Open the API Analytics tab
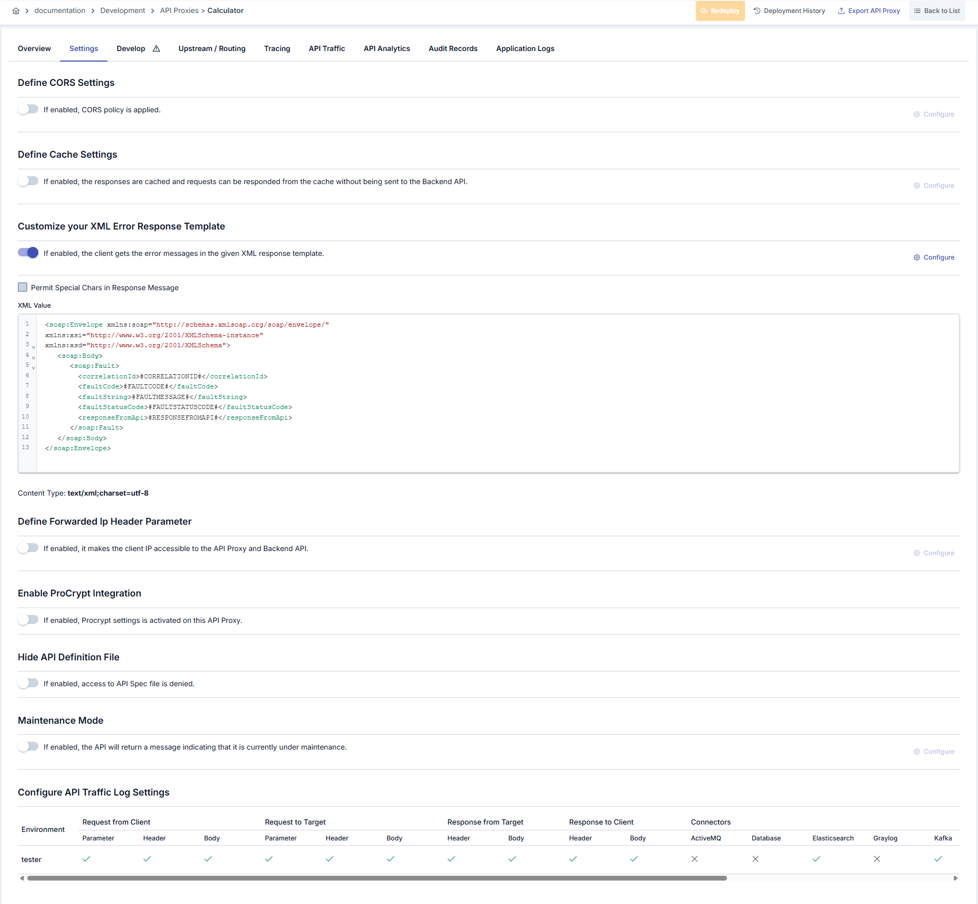 point(386,48)
